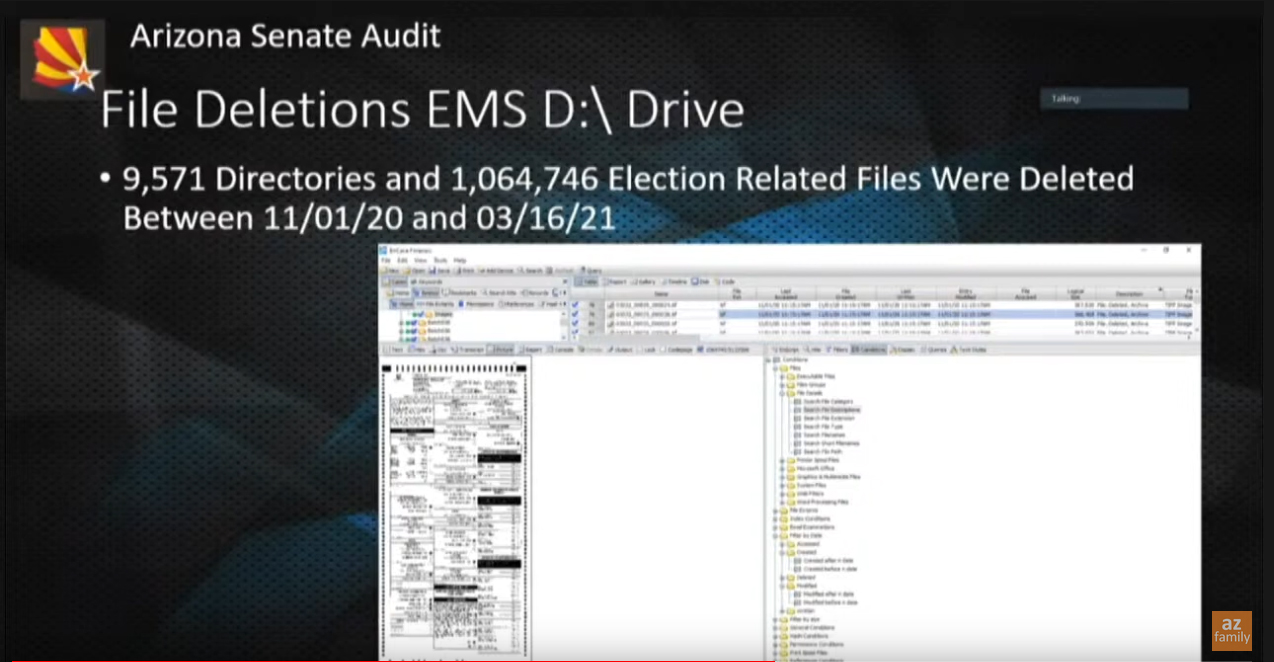Viewport: 1274px width, 662px height.
Task: Open the Edit menu
Action: tap(402, 260)
